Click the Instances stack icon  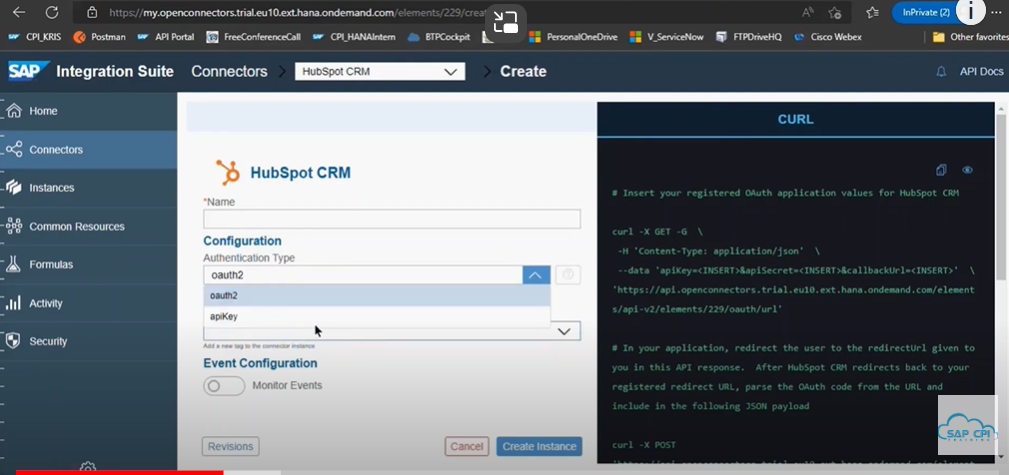tap(14, 187)
